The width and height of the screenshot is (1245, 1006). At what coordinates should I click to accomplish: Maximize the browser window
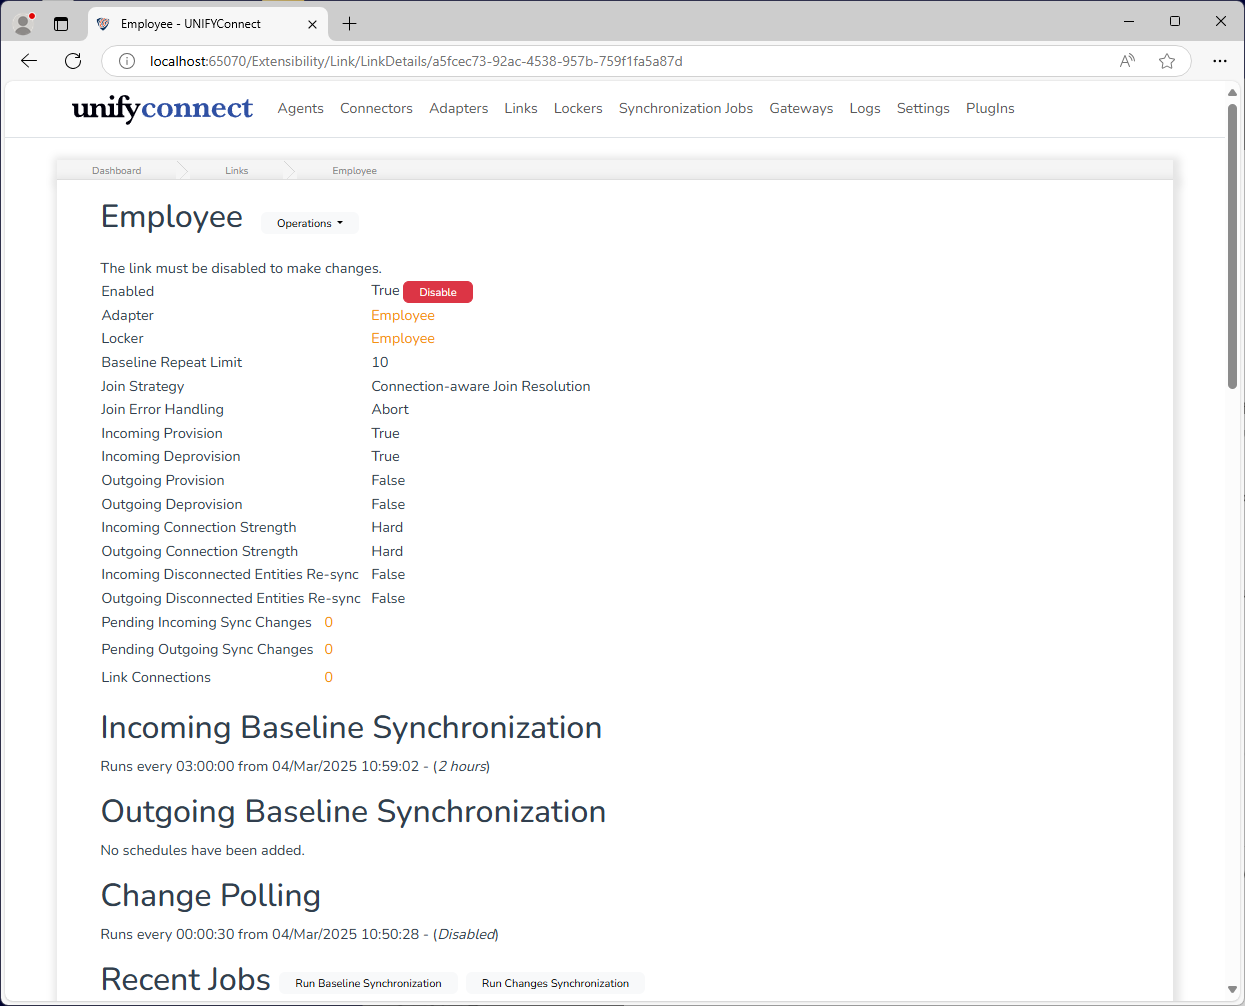click(x=1175, y=21)
